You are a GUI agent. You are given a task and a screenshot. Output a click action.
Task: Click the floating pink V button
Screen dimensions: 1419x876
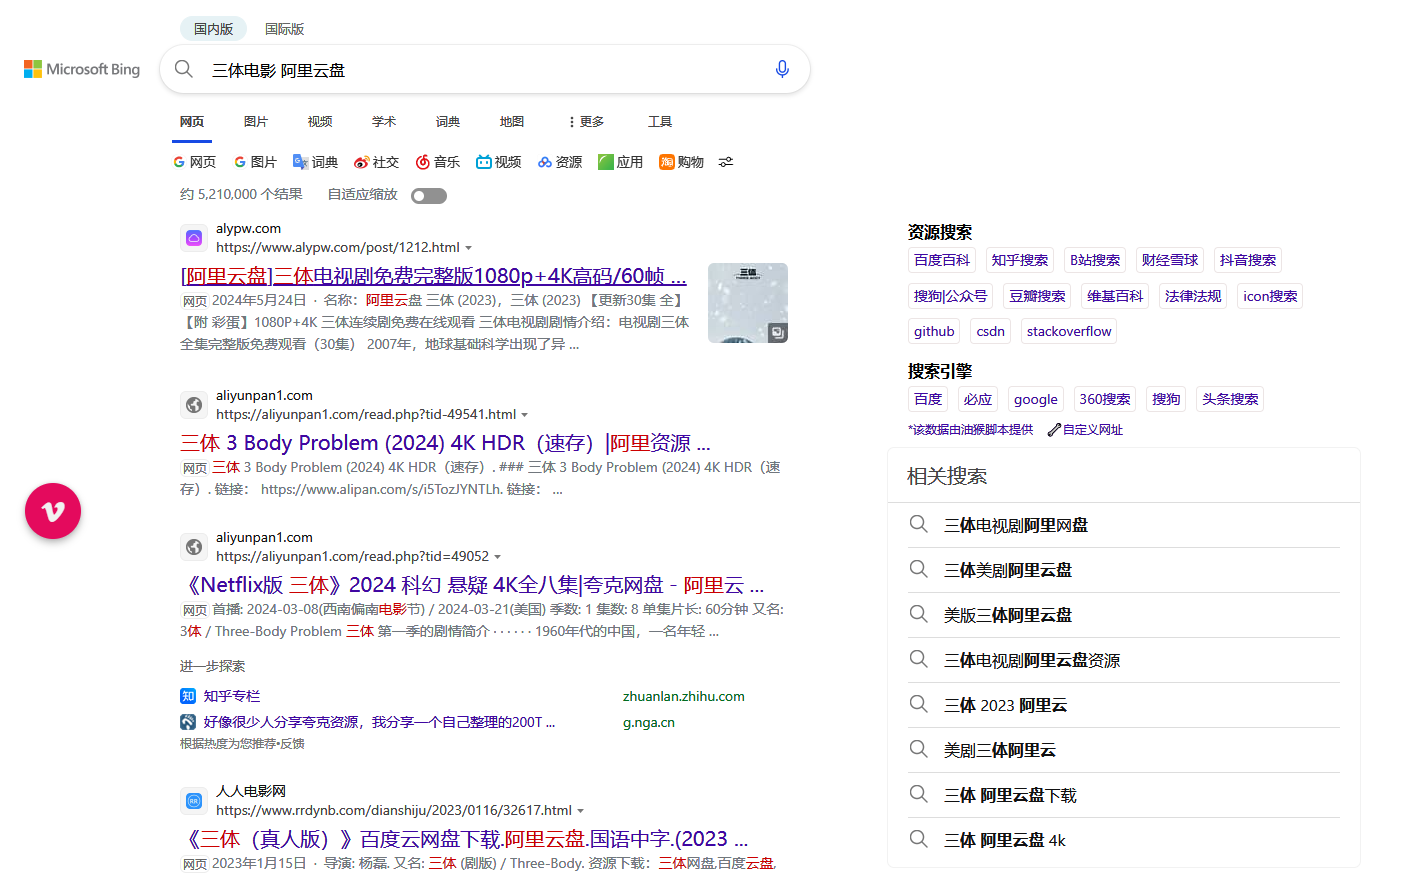(53, 511)
